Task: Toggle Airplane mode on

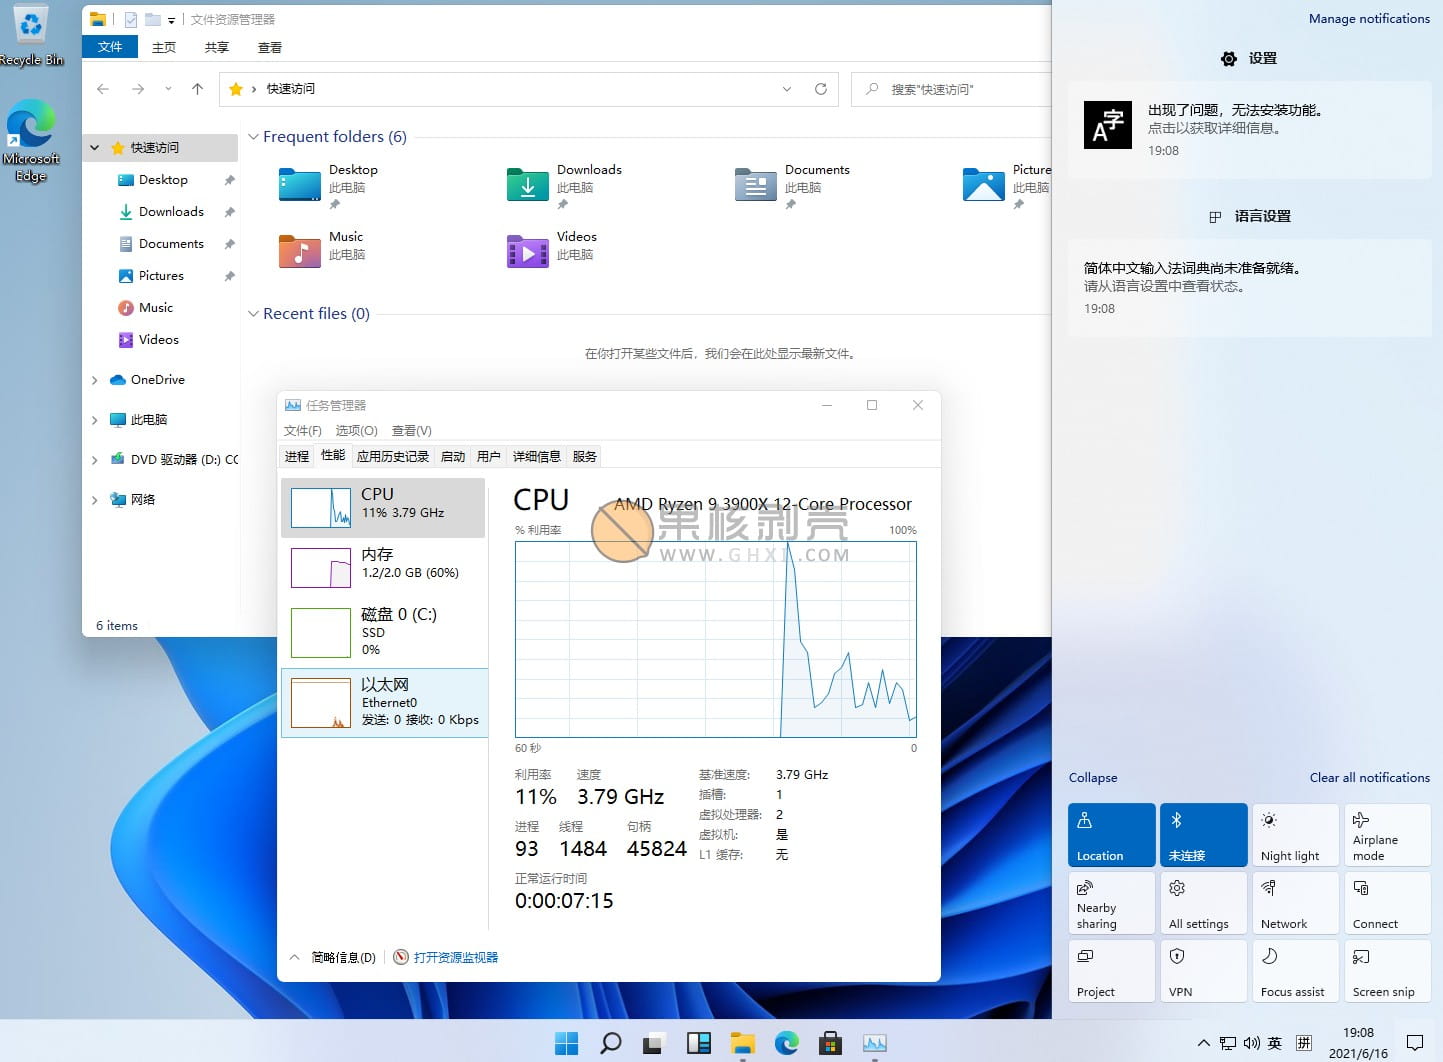Action: click(1387, 834)
